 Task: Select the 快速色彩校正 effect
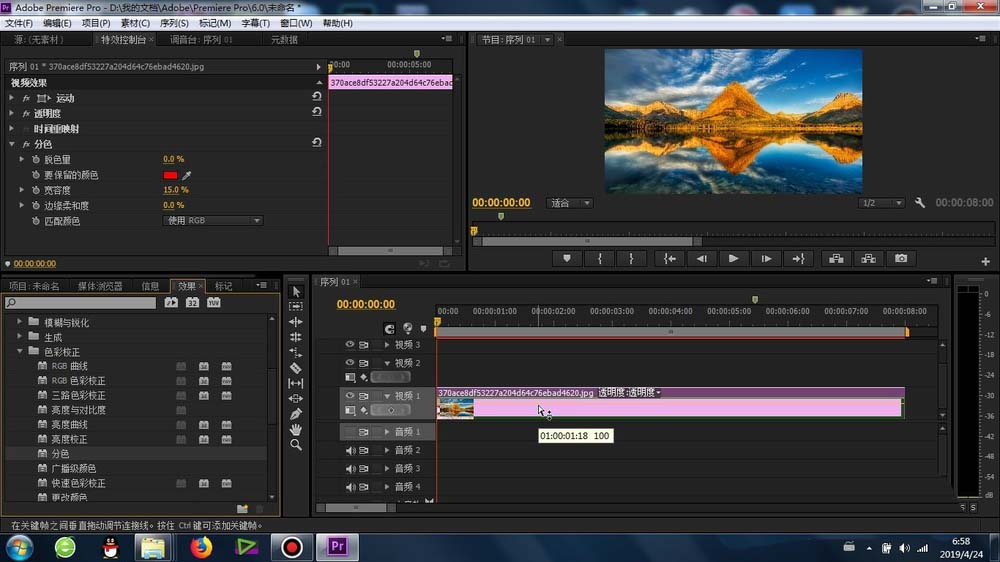pyautogui.click(x=79, y=484)
